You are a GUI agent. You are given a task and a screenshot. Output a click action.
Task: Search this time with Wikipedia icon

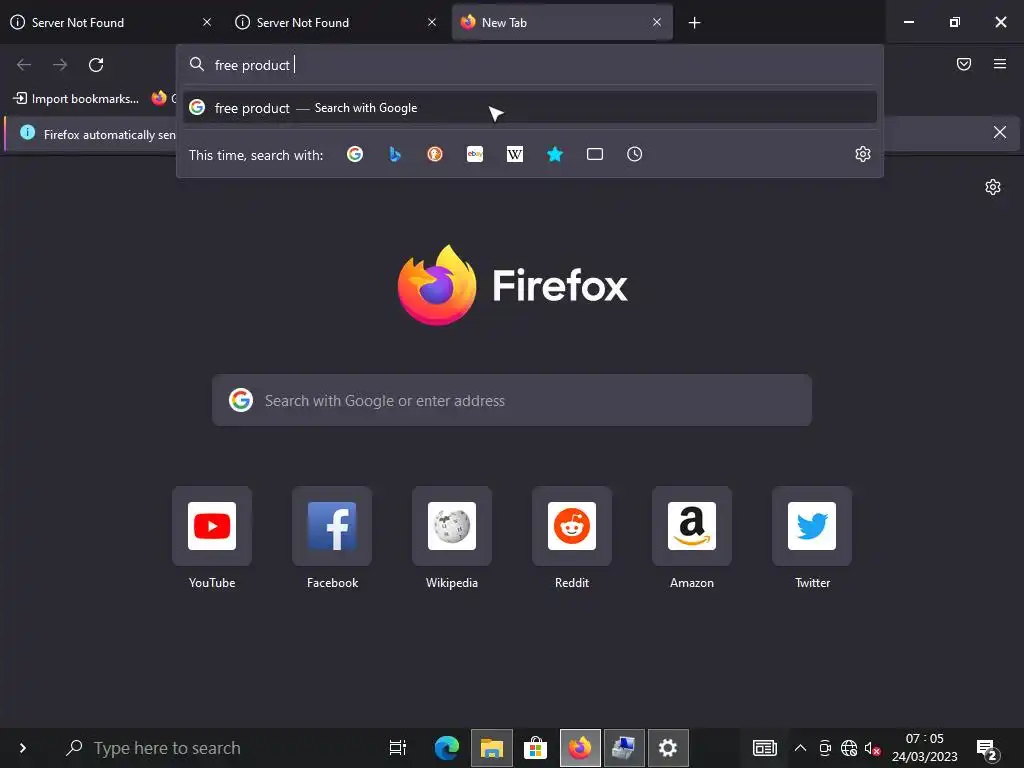pyautogui.click(x=515, y=154)
